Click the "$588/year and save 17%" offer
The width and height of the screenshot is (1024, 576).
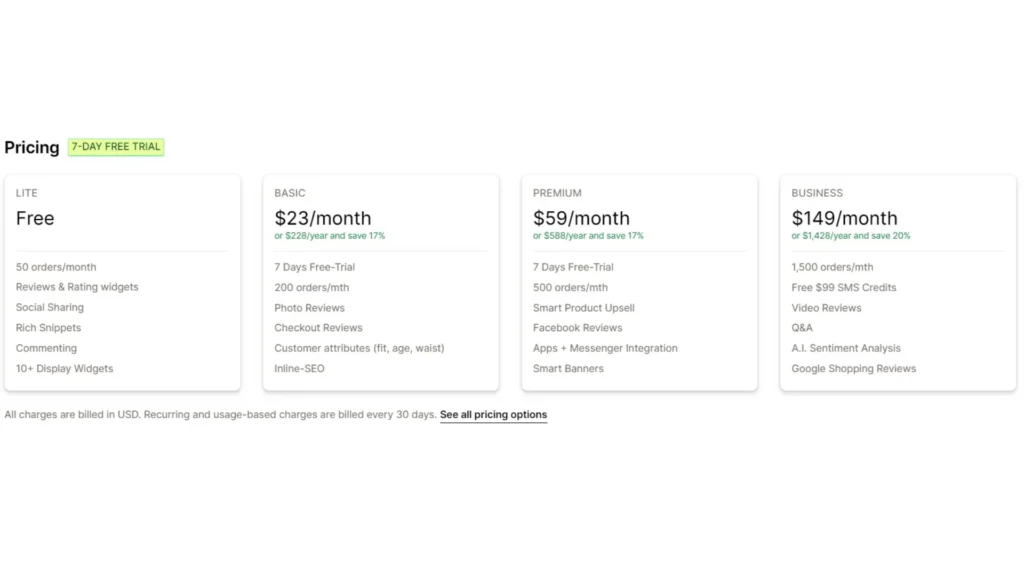pos(588,236)
